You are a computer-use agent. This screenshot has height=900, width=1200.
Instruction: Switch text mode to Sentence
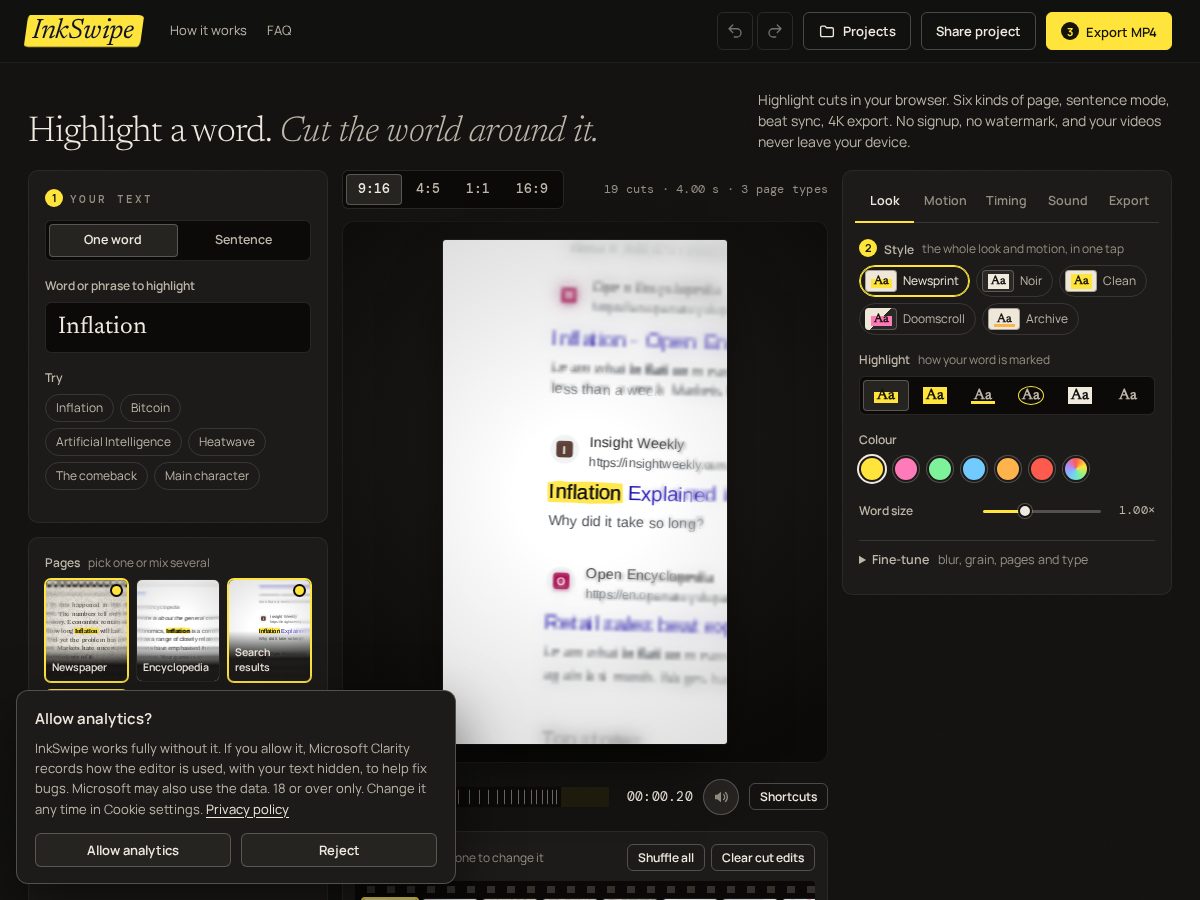(x=243, y=240)
